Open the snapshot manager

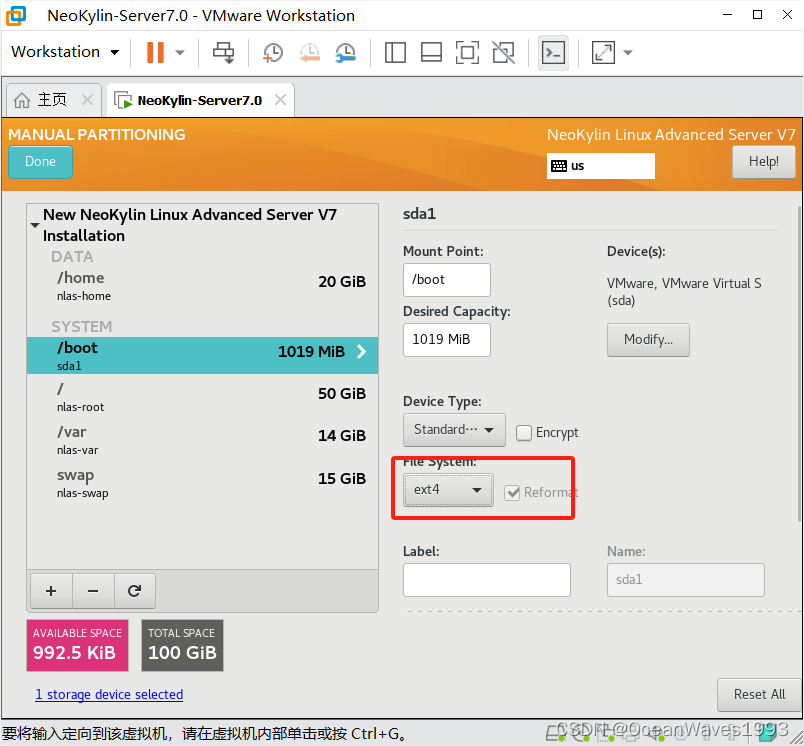click(346, 52)
